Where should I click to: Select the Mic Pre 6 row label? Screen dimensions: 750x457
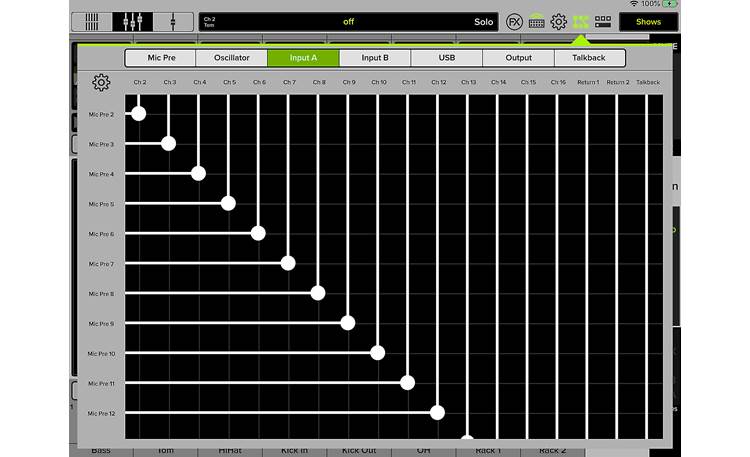point(101,234)
